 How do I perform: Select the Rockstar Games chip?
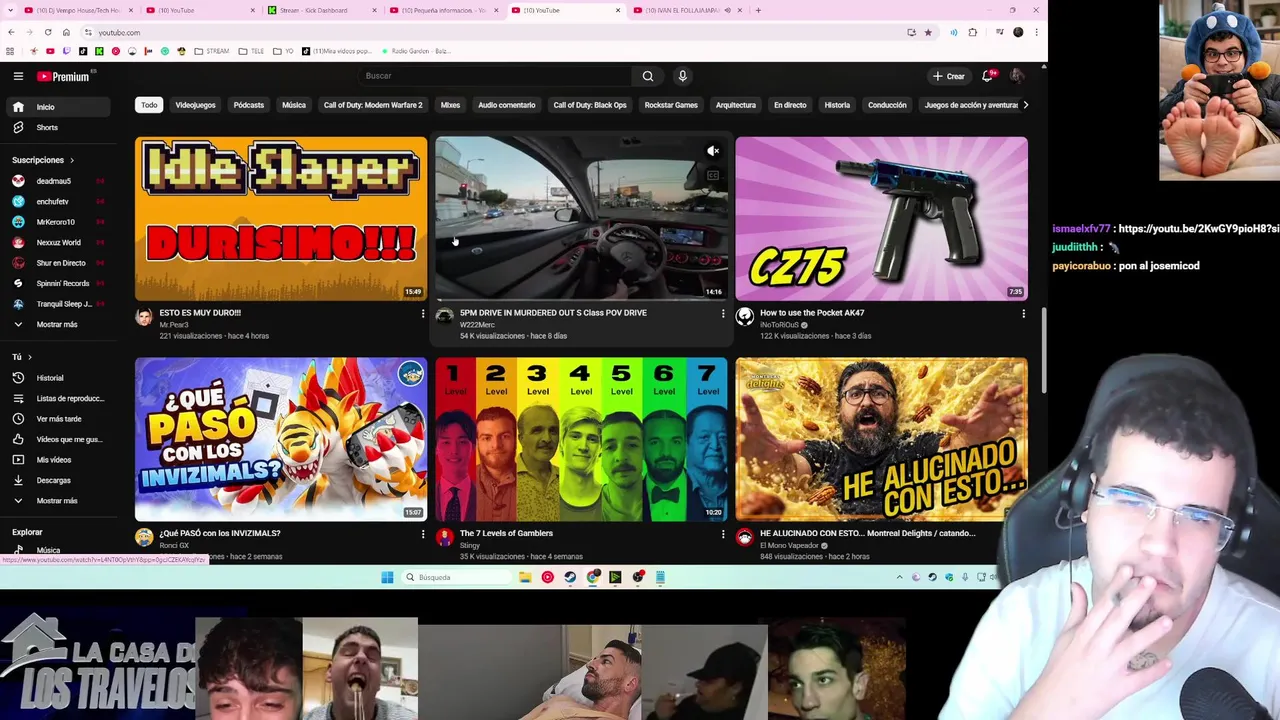[x=671, y=105]
